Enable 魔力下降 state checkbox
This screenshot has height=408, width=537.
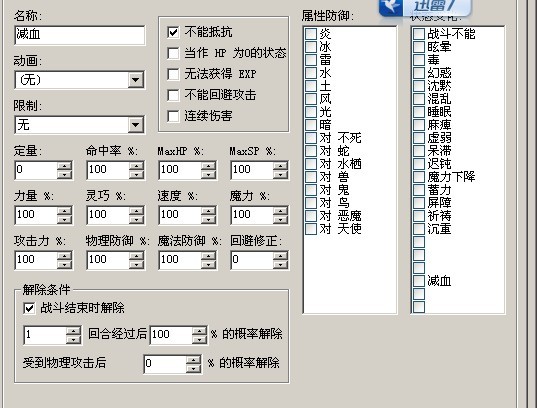[x=419, y=177]
